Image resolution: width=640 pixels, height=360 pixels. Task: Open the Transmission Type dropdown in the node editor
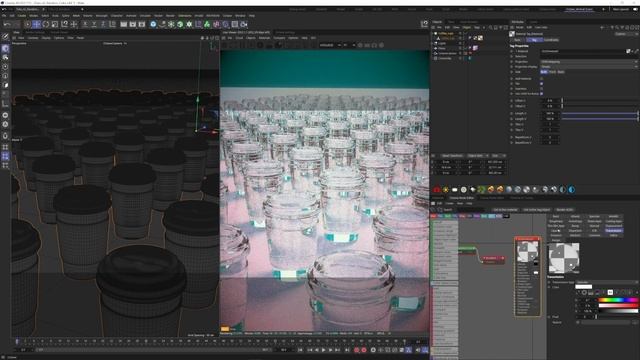click(x=607, y=282)
